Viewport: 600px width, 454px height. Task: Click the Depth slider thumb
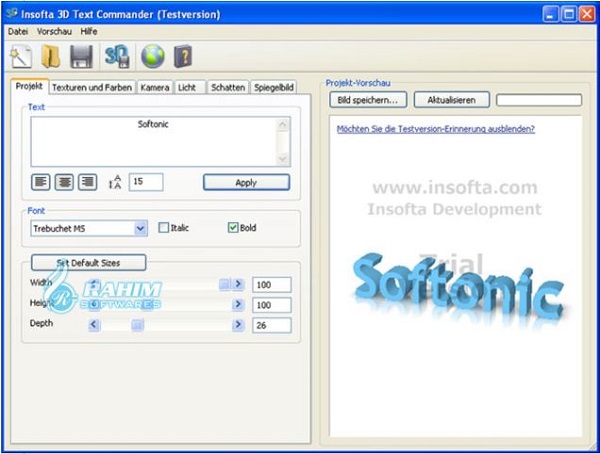(x=137, y=325)
